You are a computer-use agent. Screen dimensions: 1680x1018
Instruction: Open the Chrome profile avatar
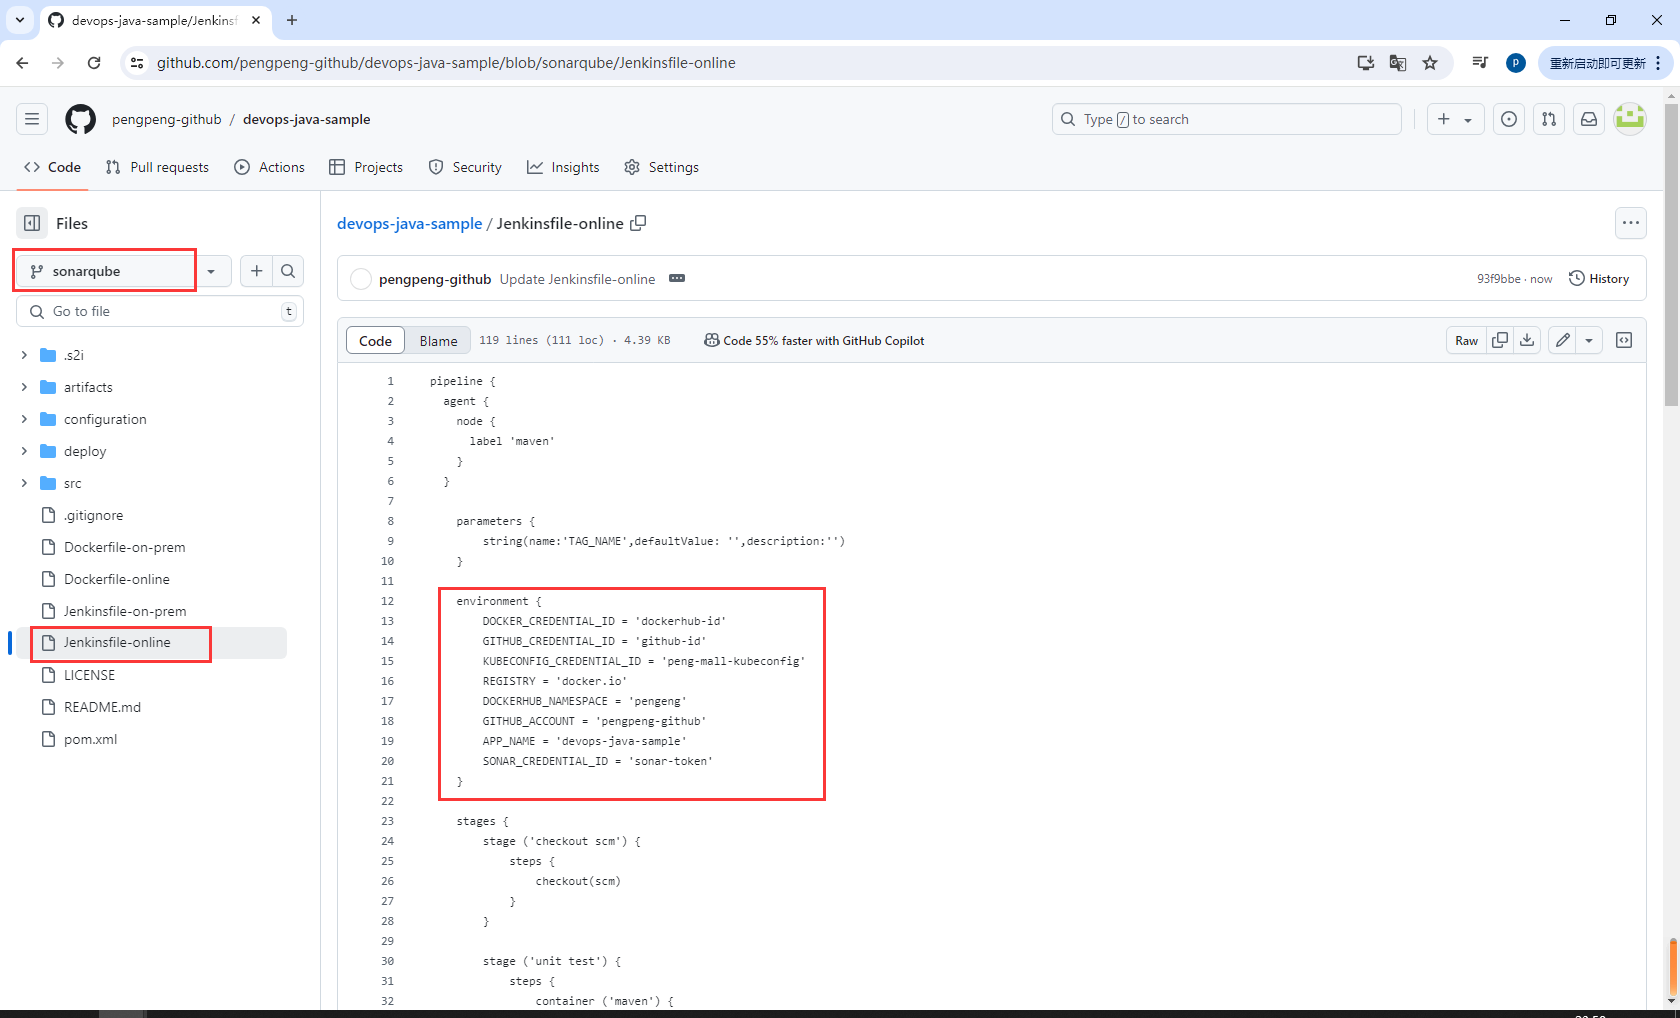click(1516, 63)
